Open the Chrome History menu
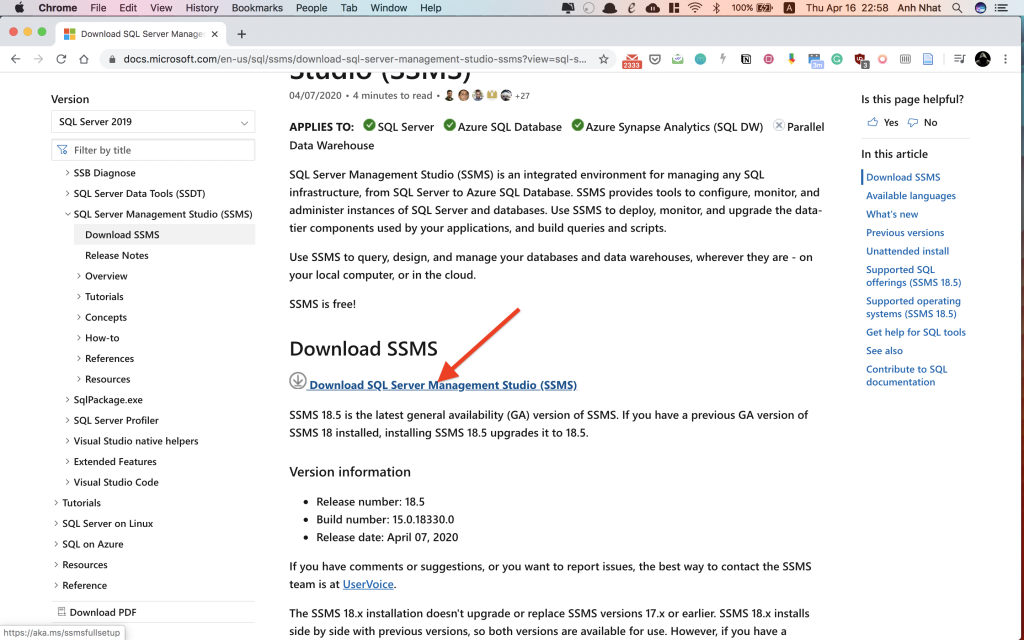Screen dimensions: 1024x640 (202, 8)
